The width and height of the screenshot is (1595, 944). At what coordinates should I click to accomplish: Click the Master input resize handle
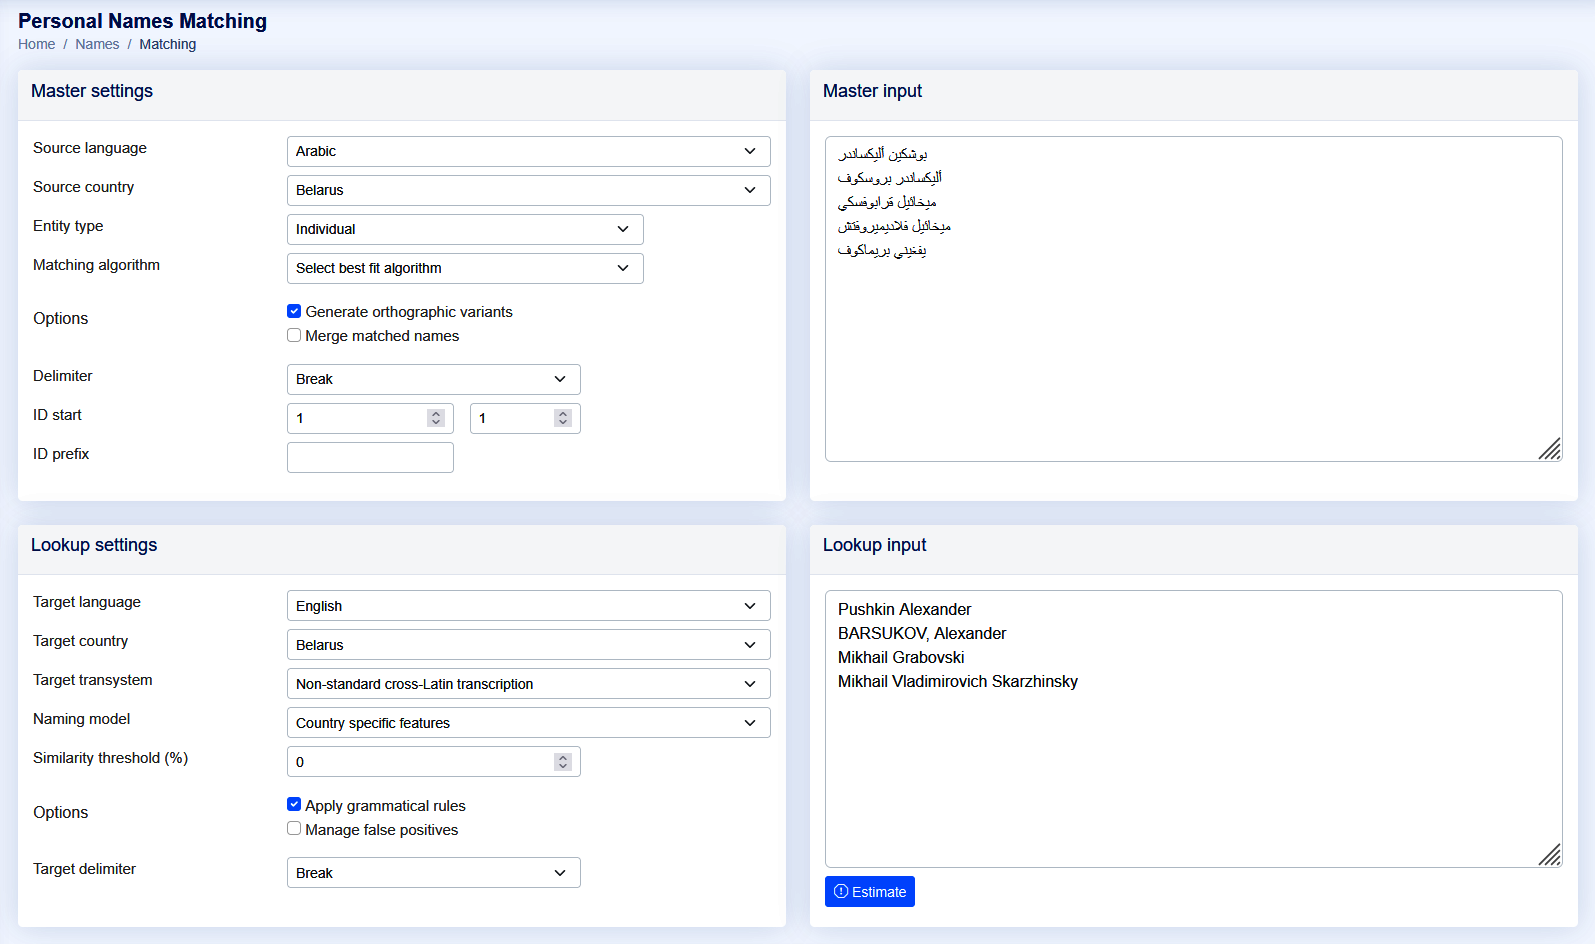click(1550, 450)
